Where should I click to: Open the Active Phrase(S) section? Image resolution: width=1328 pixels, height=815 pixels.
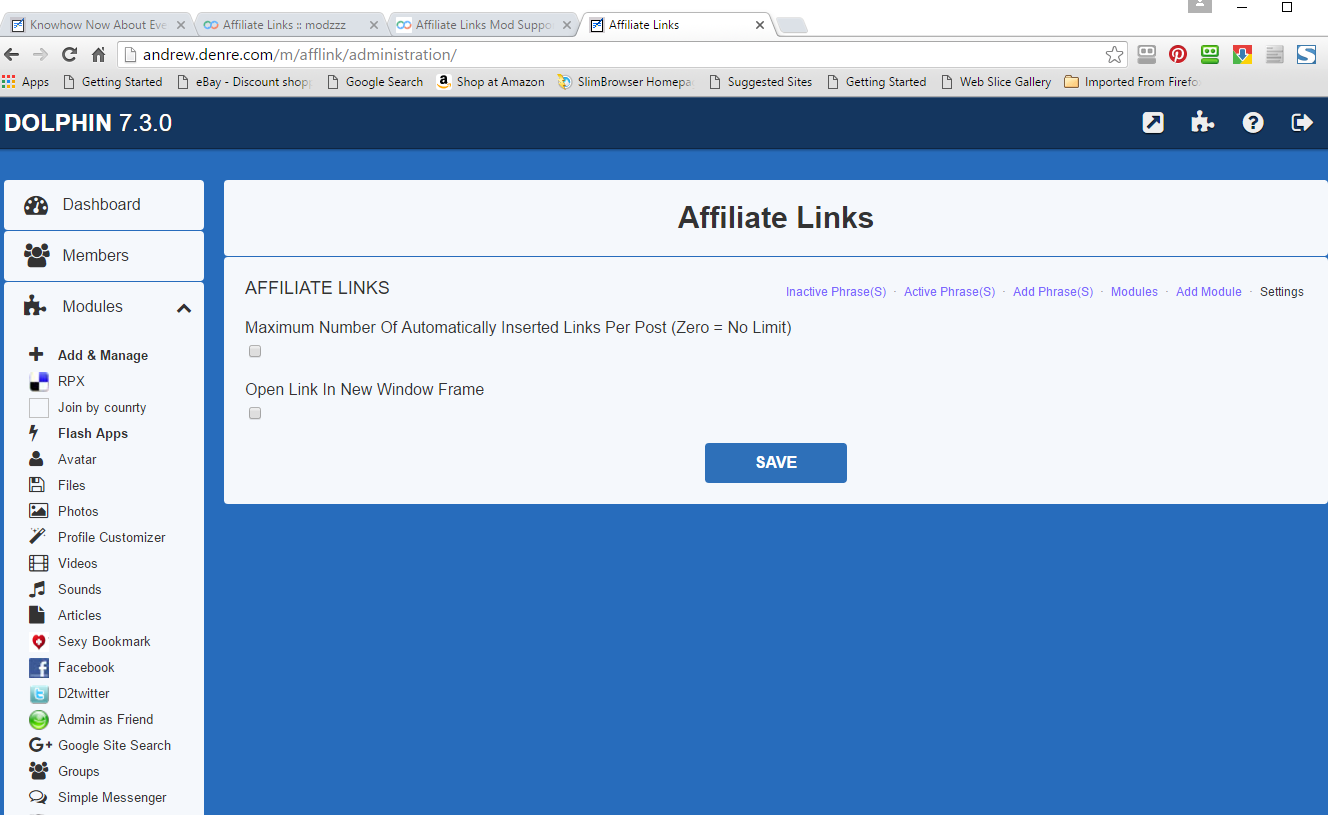coord(950,292)
